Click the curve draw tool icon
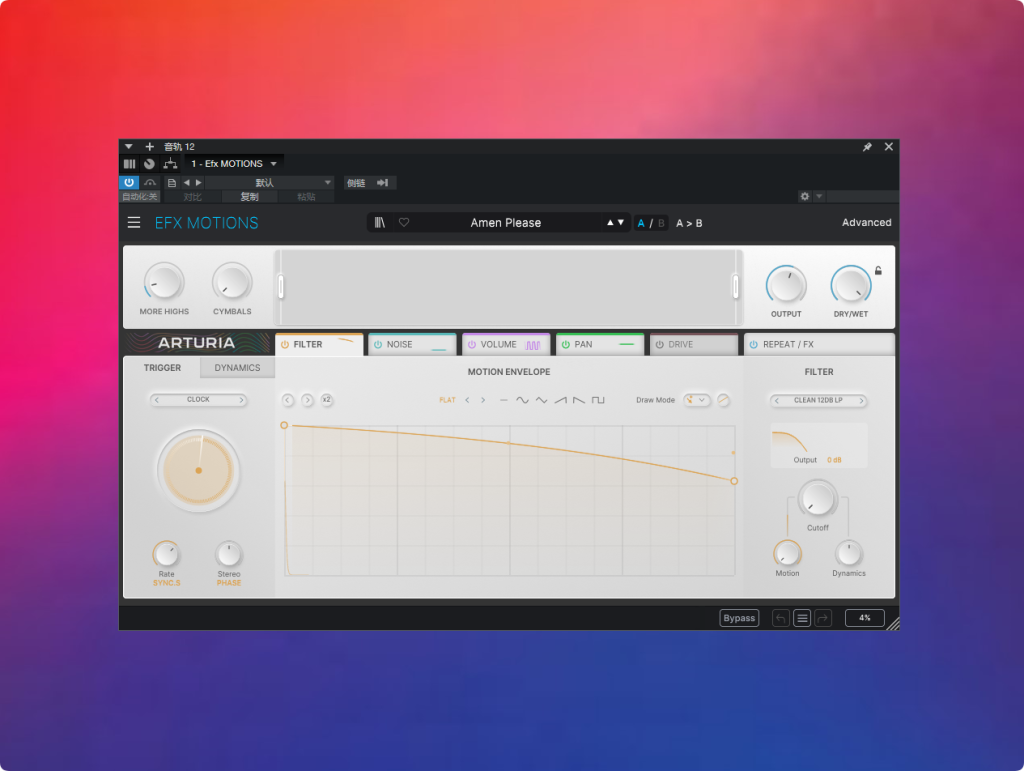The height and width of the screenshot is (771, 1024). pos(723,400)
